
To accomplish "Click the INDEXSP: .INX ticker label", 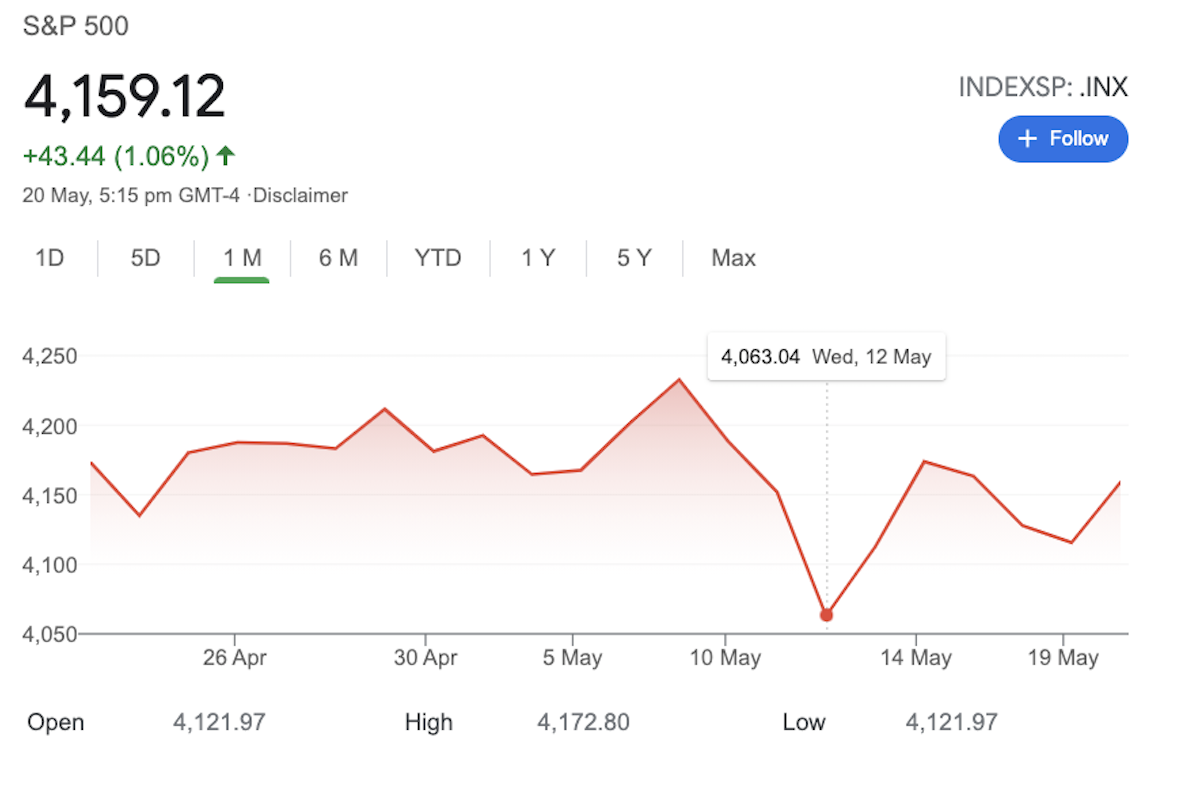I will (x=1043, y=88).
